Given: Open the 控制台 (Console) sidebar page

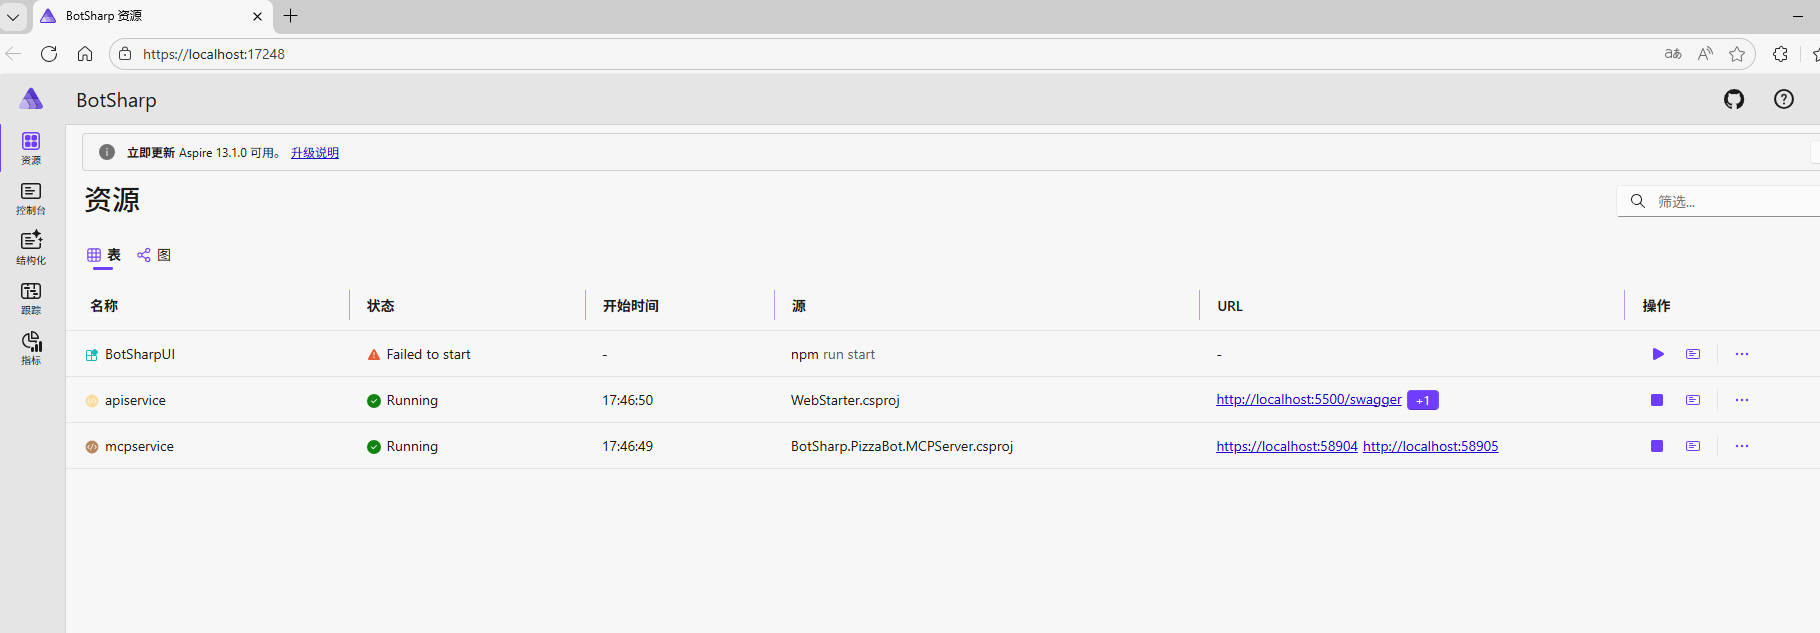Looking at the screenshot, I should (x=31, y=198).
